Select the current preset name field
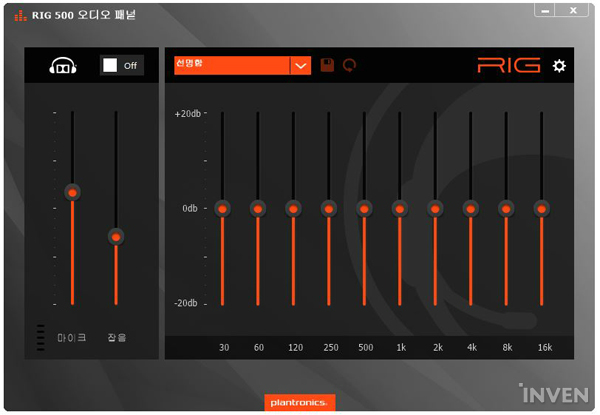600x415 pixels. pos(232,65)
